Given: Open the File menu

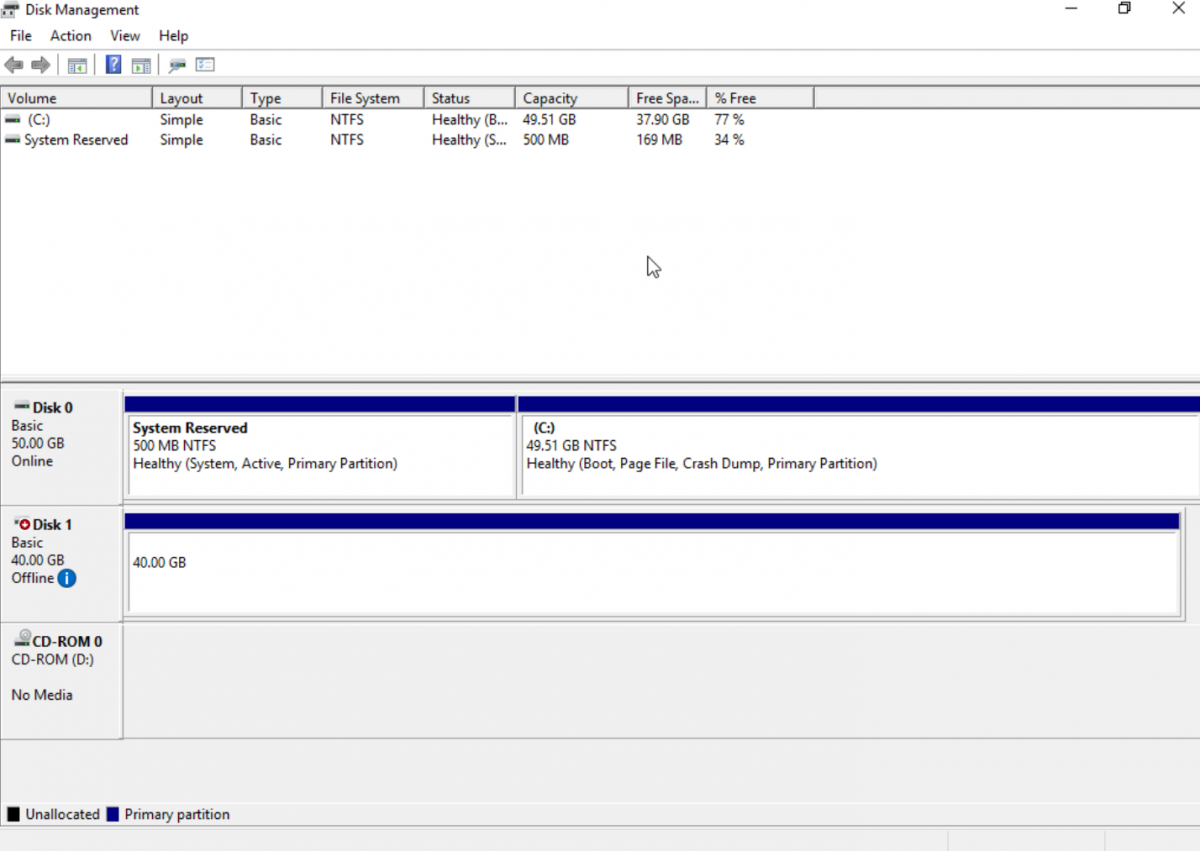Looking at the screenshot, I should point(20,35).
